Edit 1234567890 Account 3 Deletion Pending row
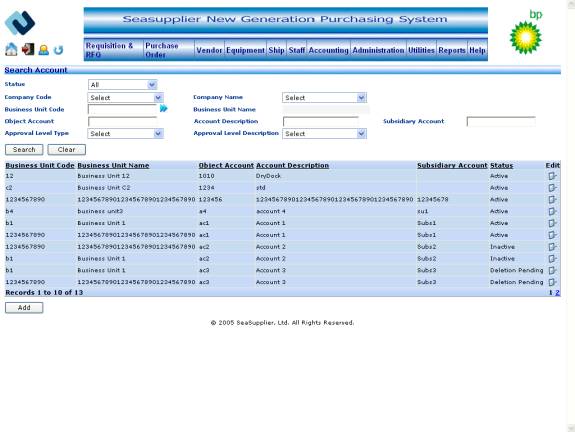The image size is (575, 432). [552, 282]
